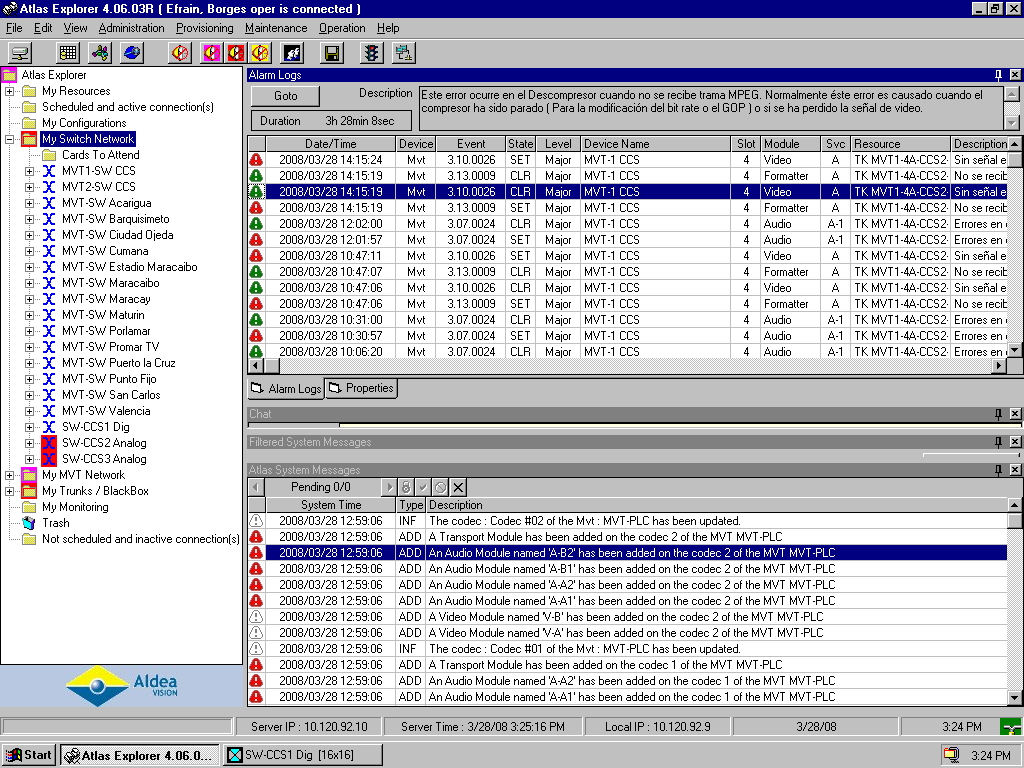Click red SW-CCS2 Analog switch icon

(49, 443)
